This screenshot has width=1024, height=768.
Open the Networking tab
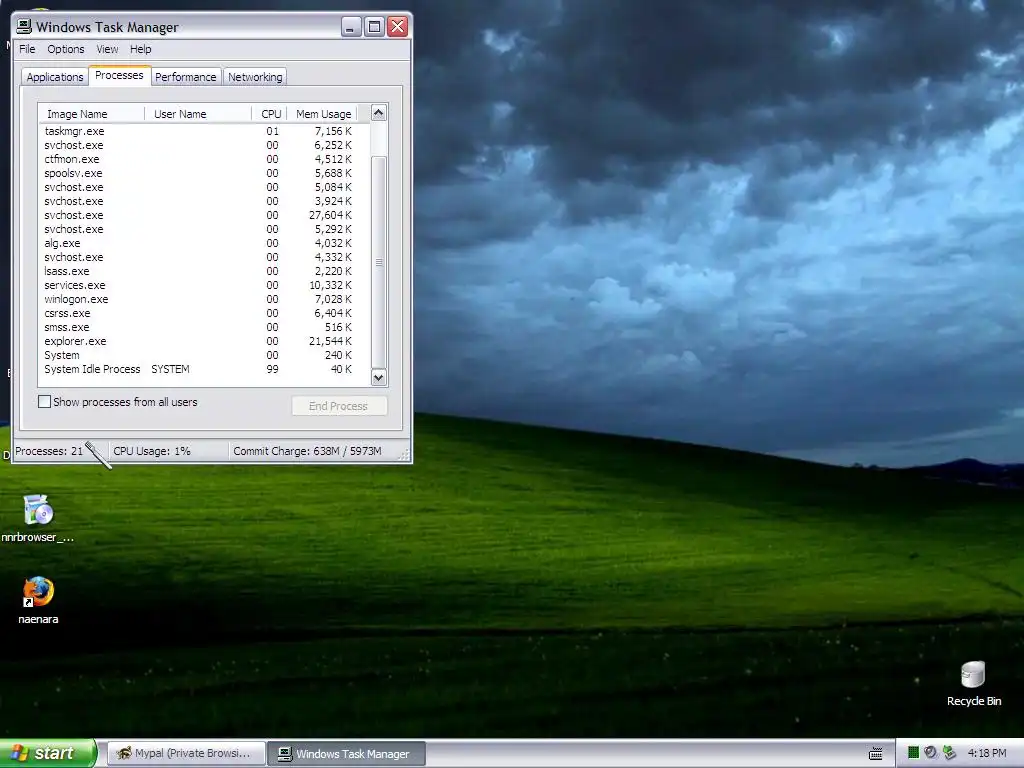(255, 77)
